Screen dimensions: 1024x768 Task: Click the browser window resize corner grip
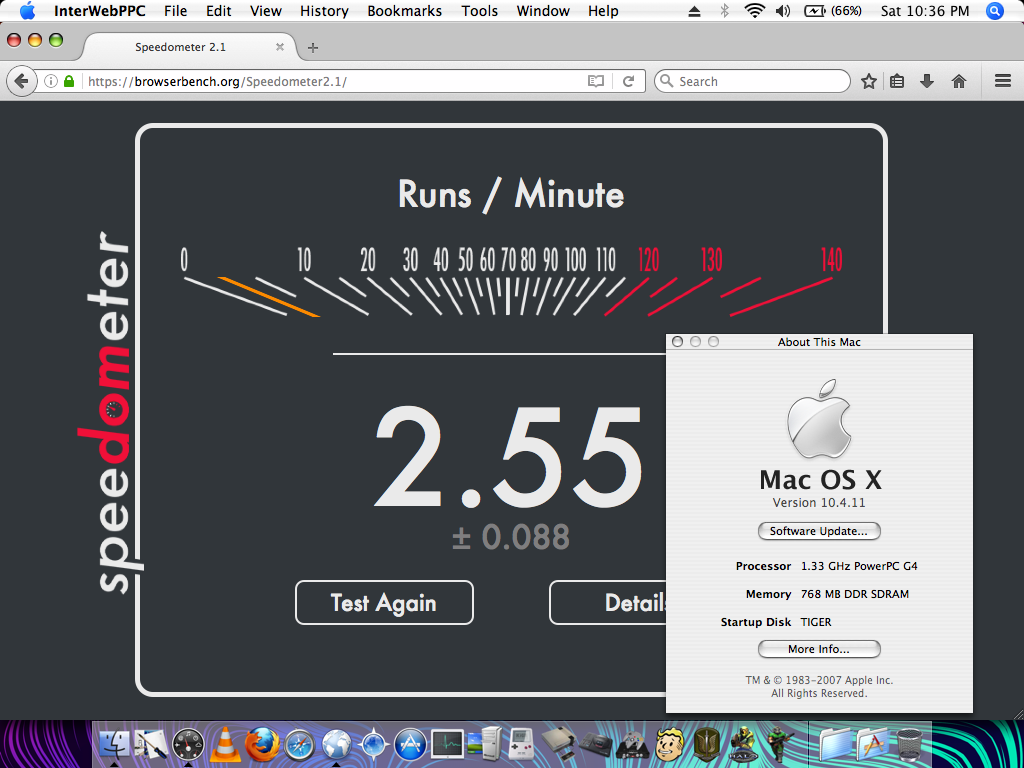coord(1016,712)
